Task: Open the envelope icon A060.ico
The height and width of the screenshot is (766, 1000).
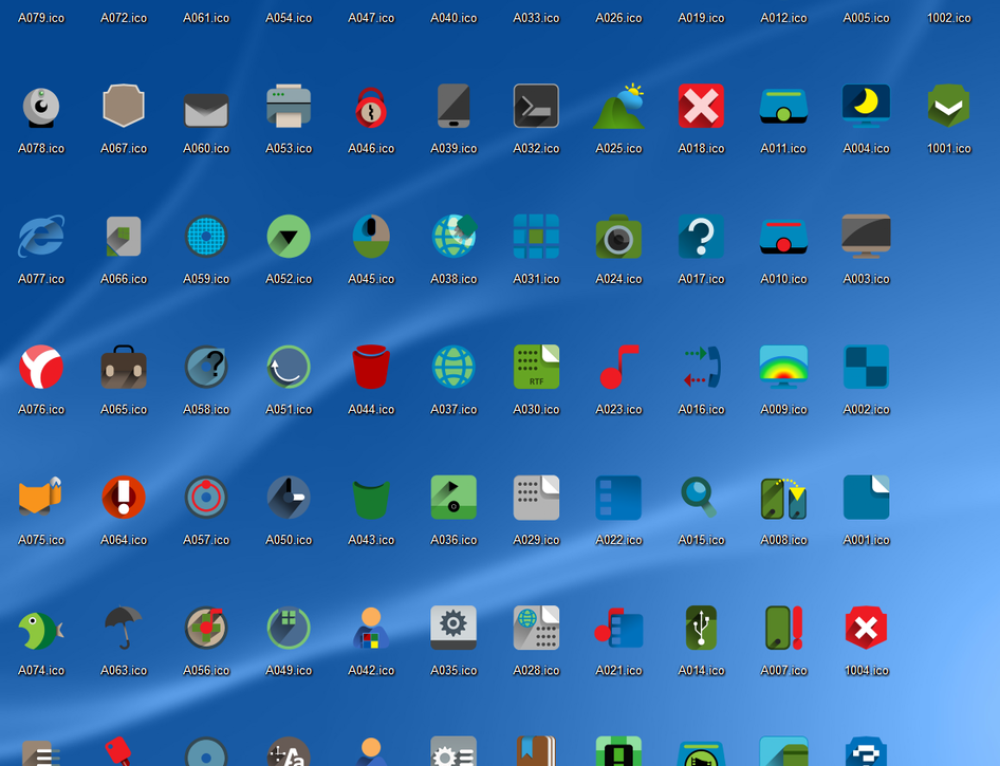Action: pyautogui.click(x=206, y=105)
